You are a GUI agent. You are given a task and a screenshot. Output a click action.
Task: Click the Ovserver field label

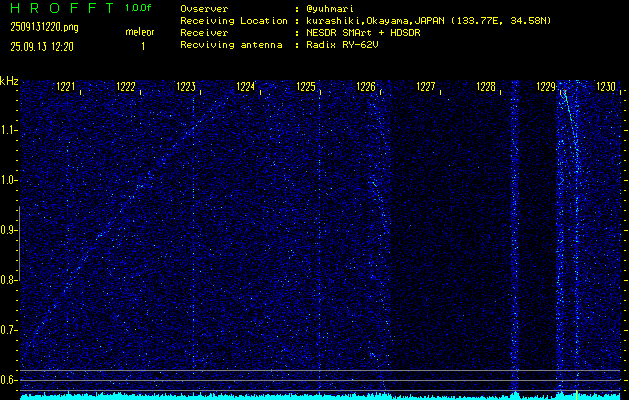(204, 9)
